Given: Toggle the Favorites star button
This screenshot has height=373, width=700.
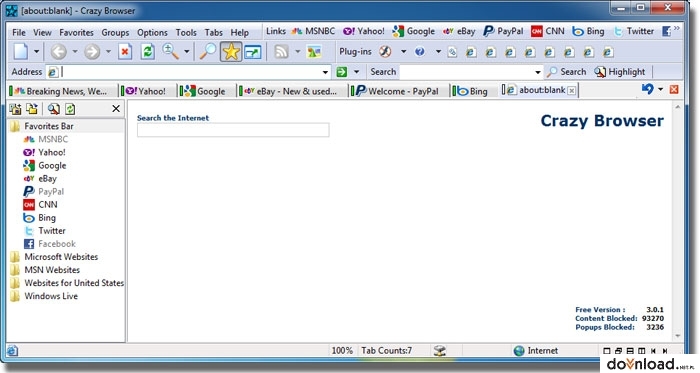Looking at the screenshot, I should coord(231,52).
